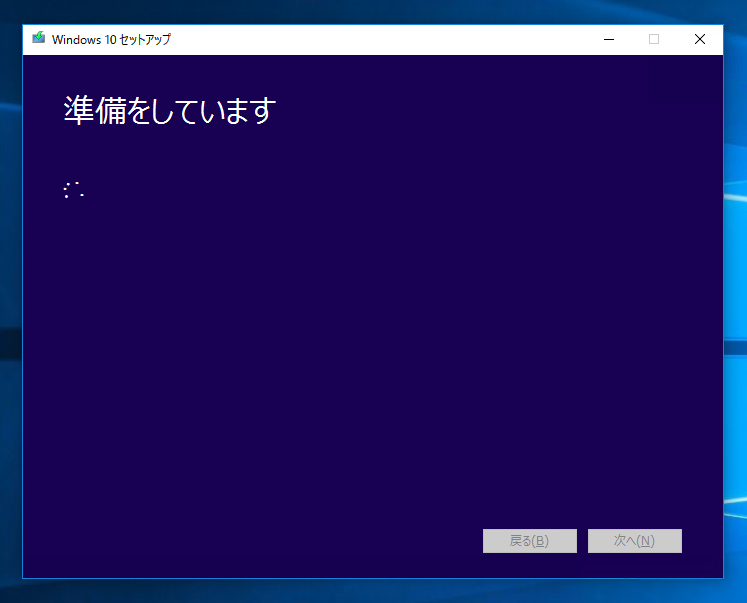This screenshot has width=747, height=603.
Task: Minimize the Windows 10 セットアップ window
Action: (609, 39)
